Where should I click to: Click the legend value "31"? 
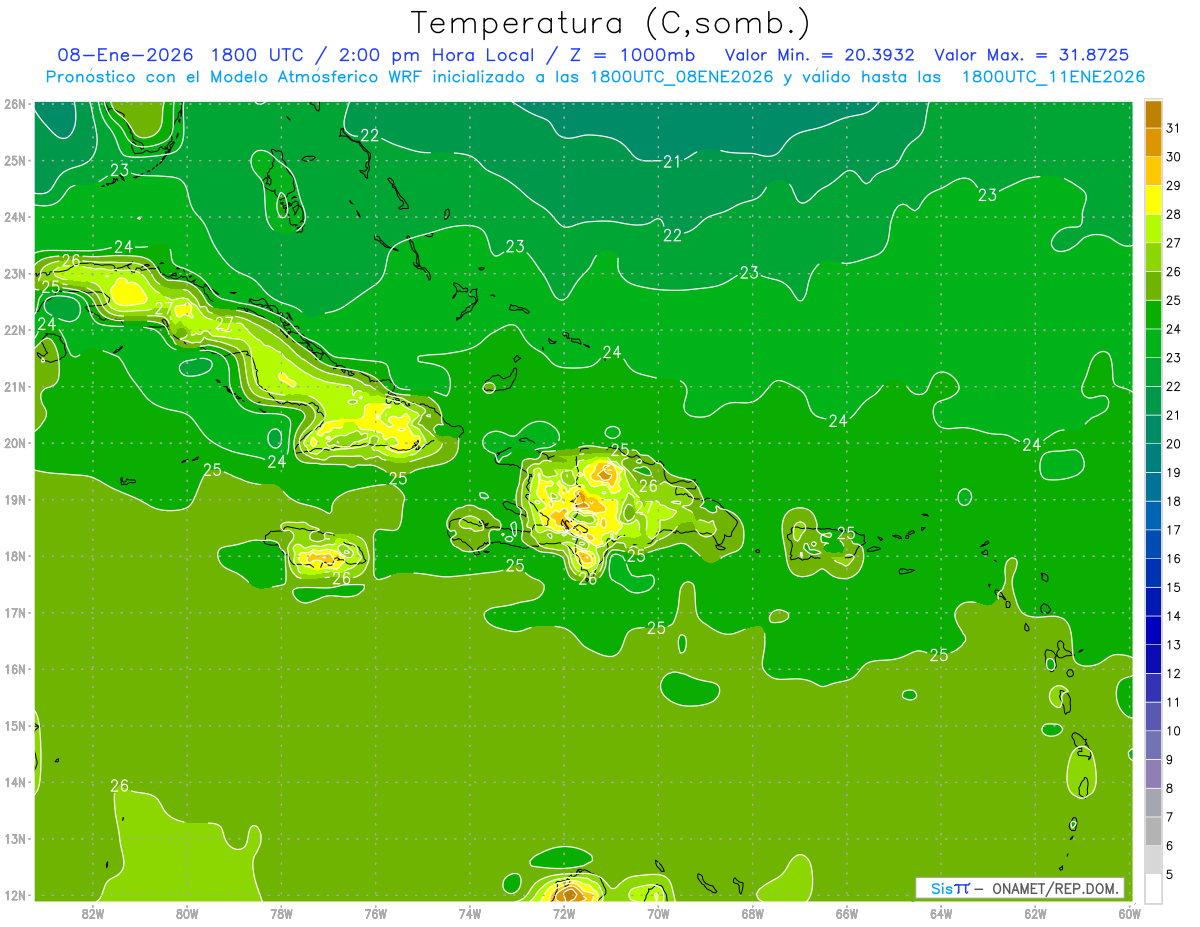1173,128
